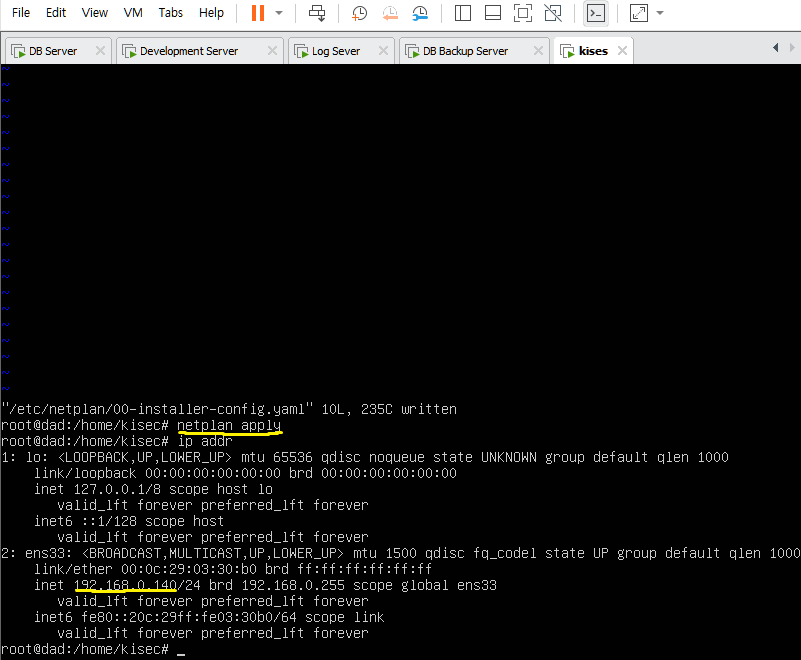Screen dimensions: 801x660
Task: Close the DB Server tab
Action: [x=100, y=51]
